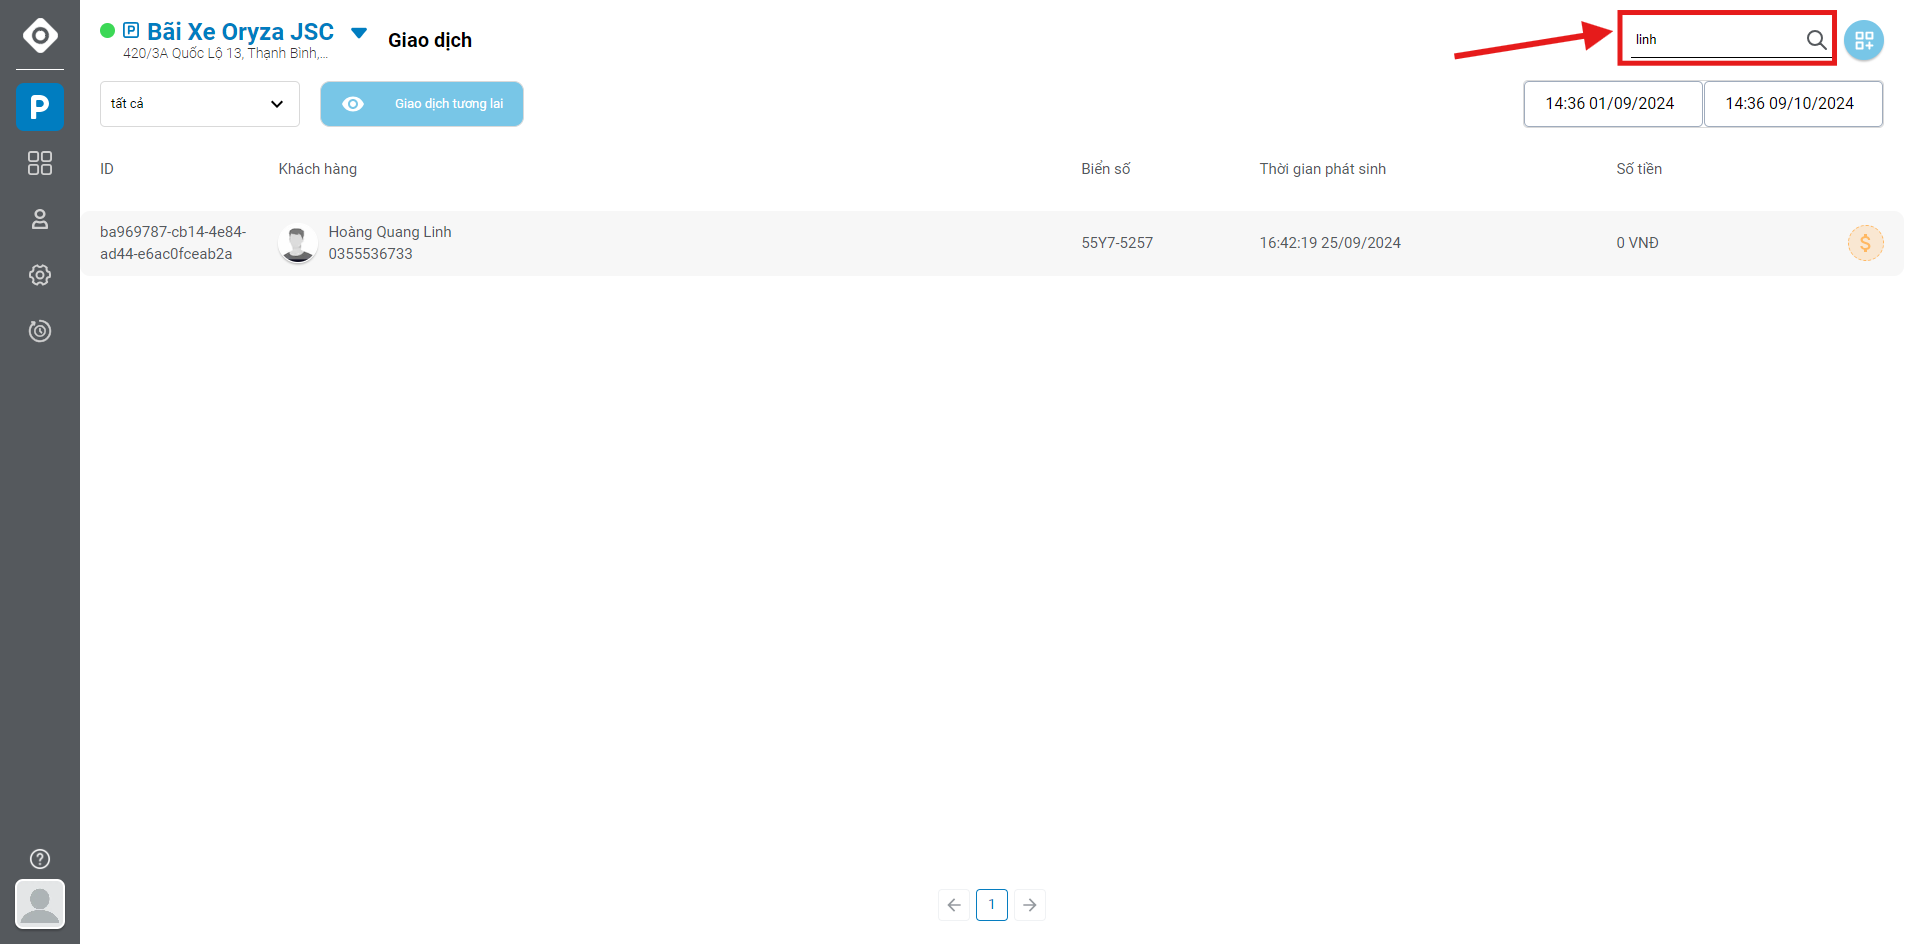Click the Bãi Xe Oryza JSC title
Viewport: 1919px width, 944px height.
pos(241,32)
